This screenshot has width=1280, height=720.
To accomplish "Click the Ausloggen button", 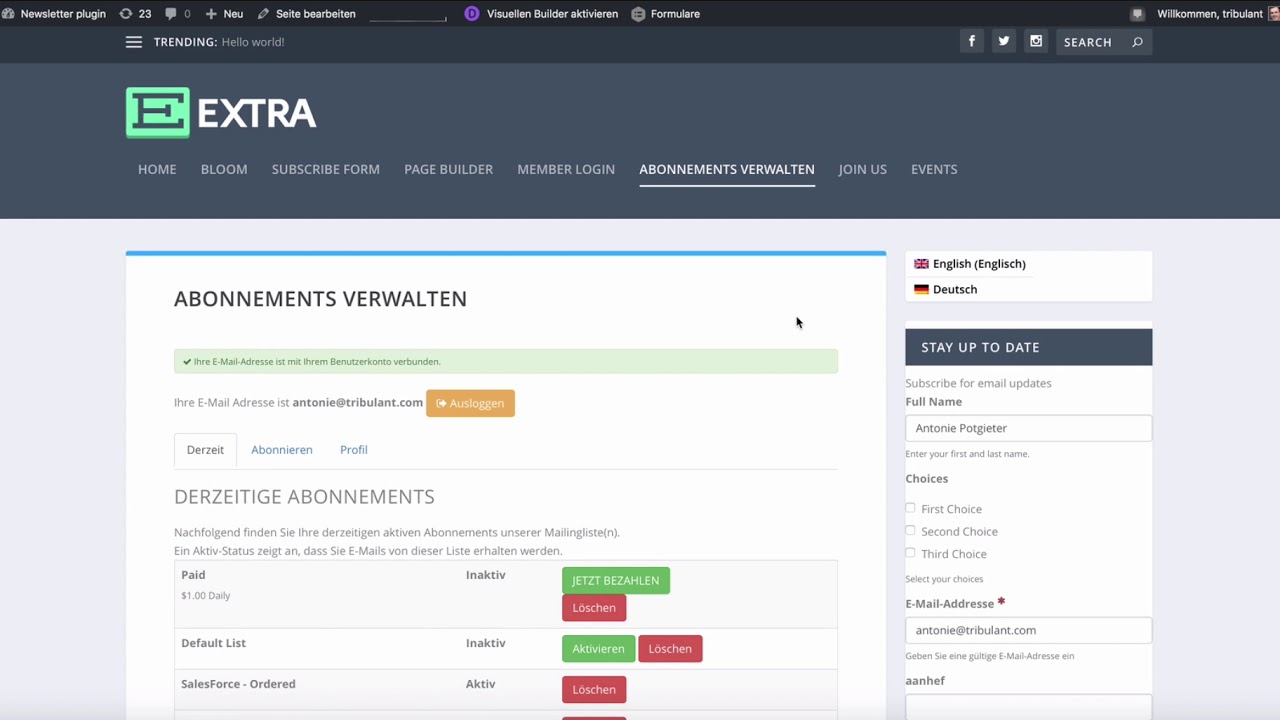I will pyautogui.click(x=470, y=403).
